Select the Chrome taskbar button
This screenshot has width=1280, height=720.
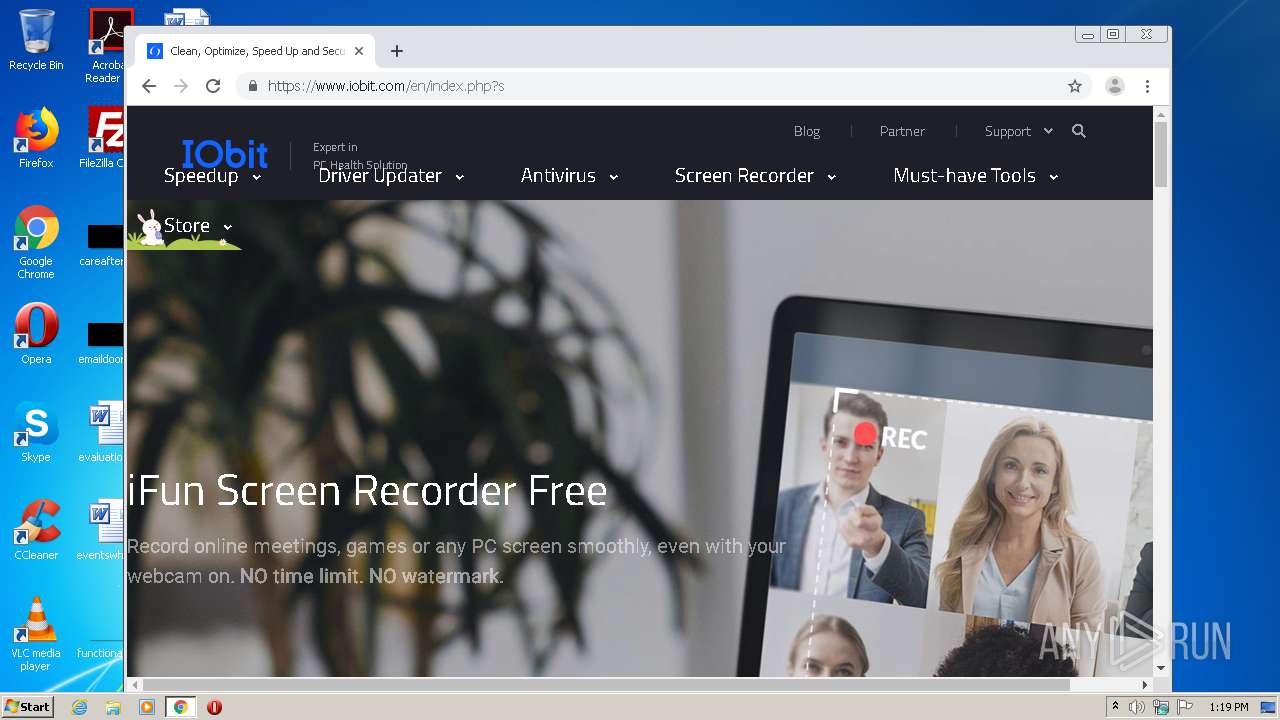tap(181, 707)
